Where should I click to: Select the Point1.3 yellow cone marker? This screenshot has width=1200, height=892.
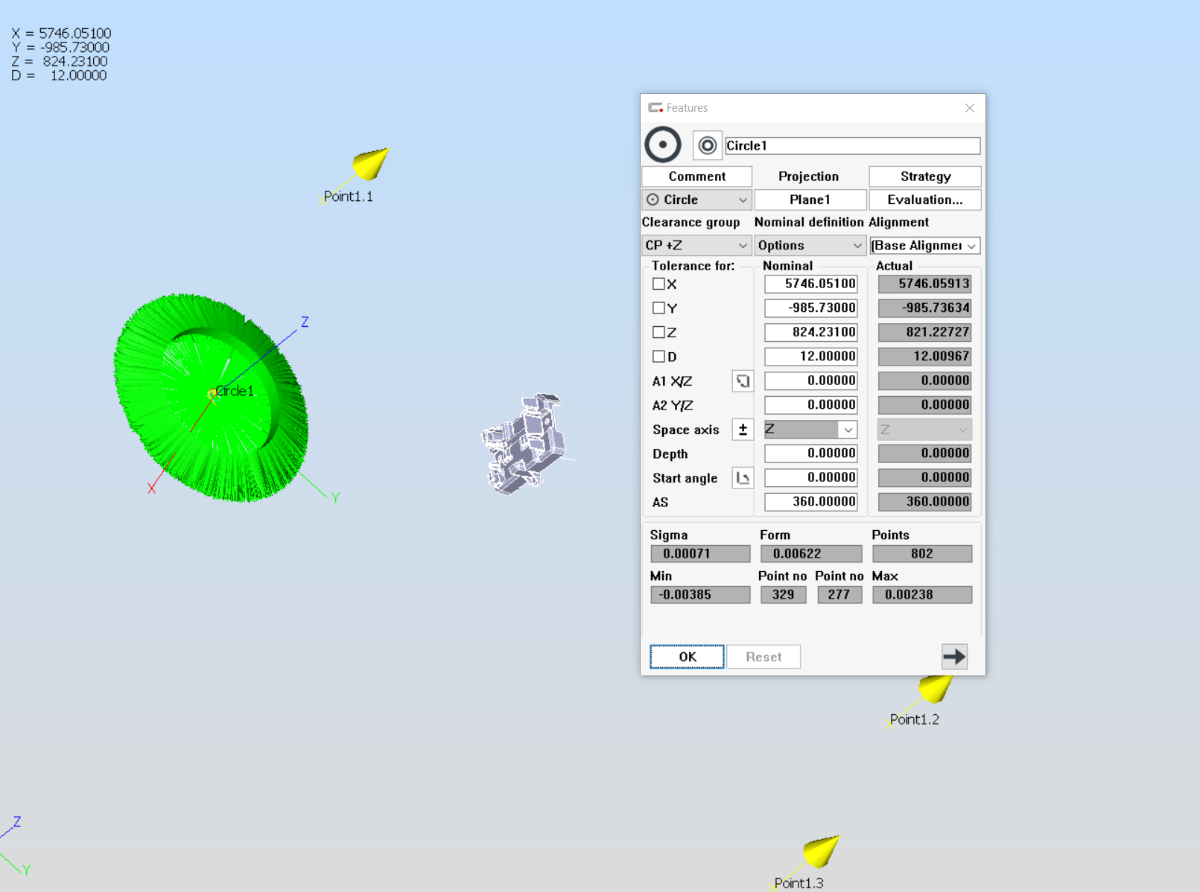(821, 851)
